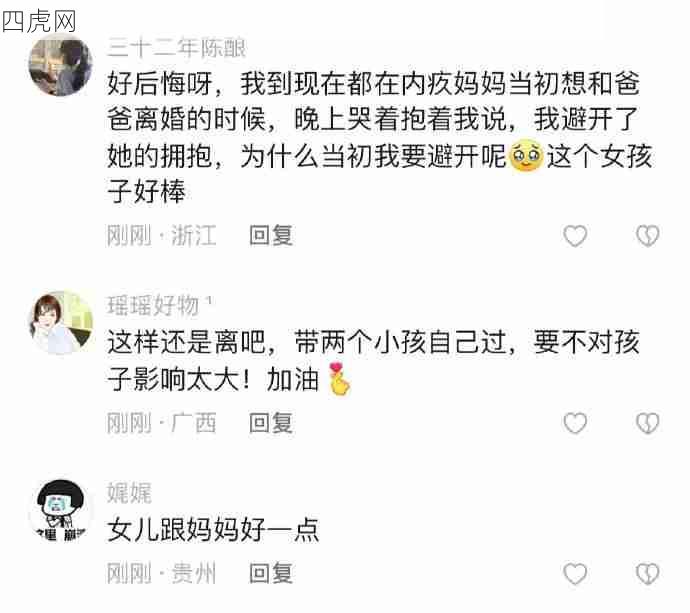This screenshot has height=613, width=690.
Task: Open username 瑶瑶好物
Action: 153,305
